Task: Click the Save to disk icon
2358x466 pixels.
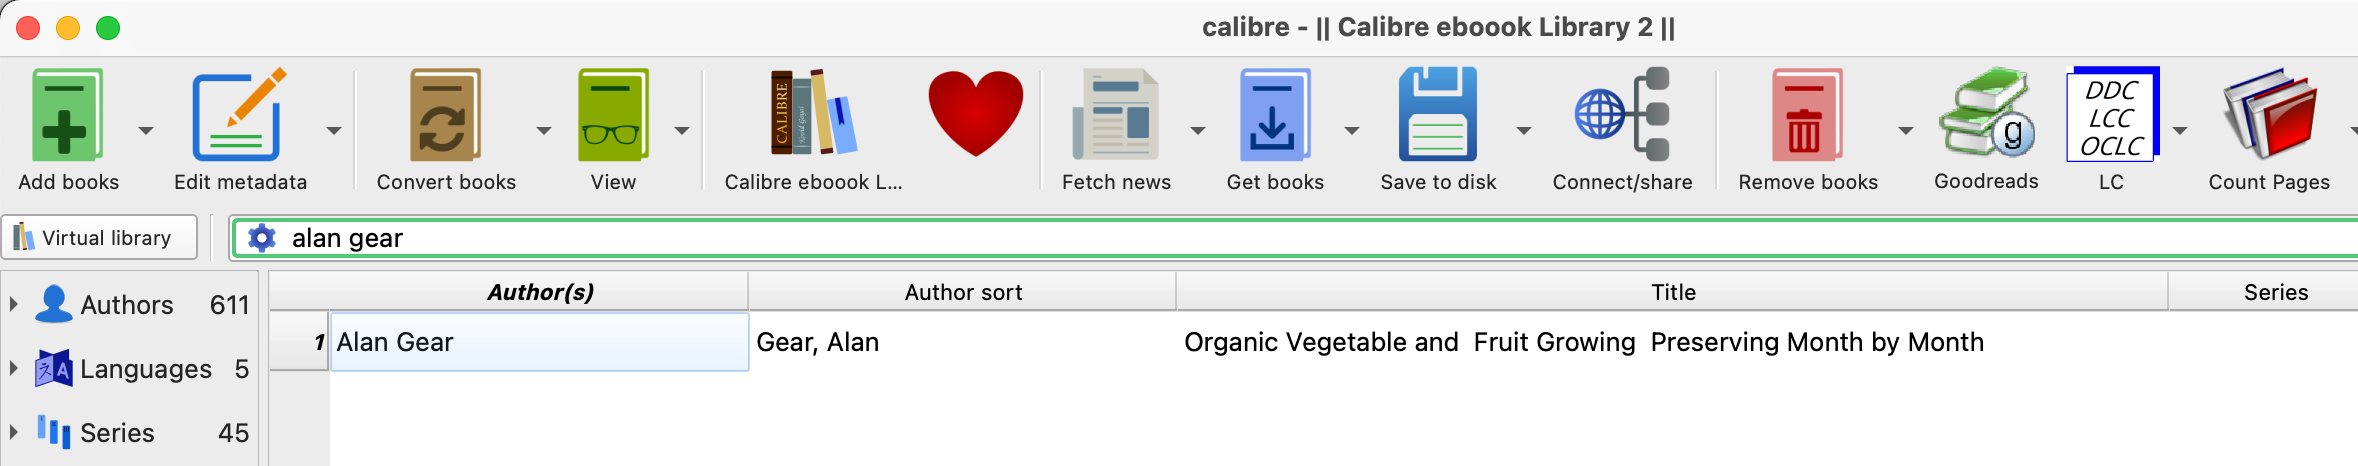Action: [1437, 116]
